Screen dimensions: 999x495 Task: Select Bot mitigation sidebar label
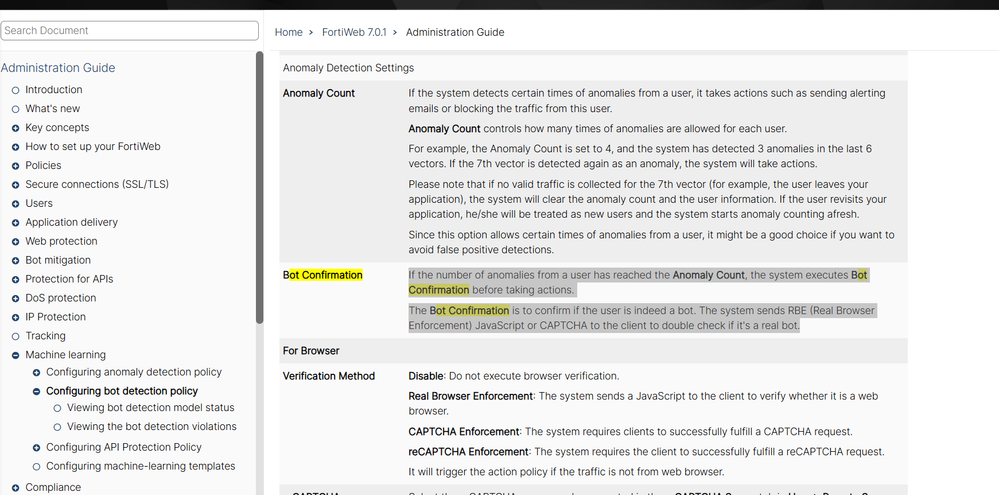[58, 260]
